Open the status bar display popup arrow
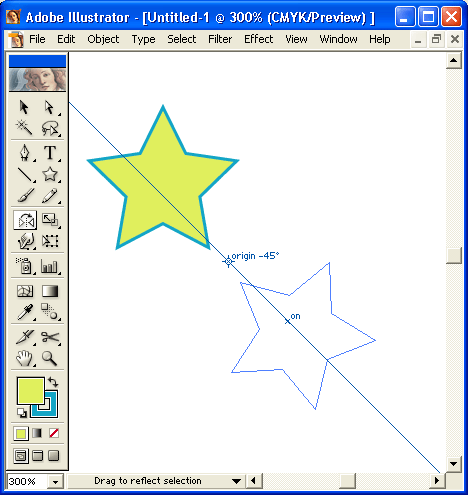 click(x=236, y=481)
